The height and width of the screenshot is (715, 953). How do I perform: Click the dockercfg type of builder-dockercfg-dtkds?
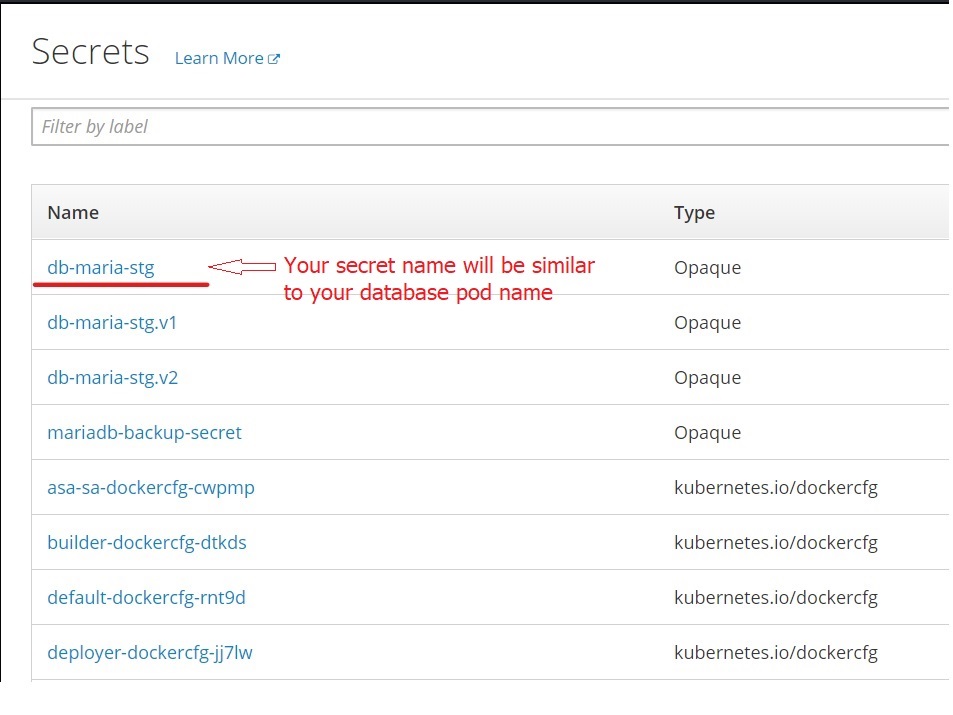tap(775, 543)
